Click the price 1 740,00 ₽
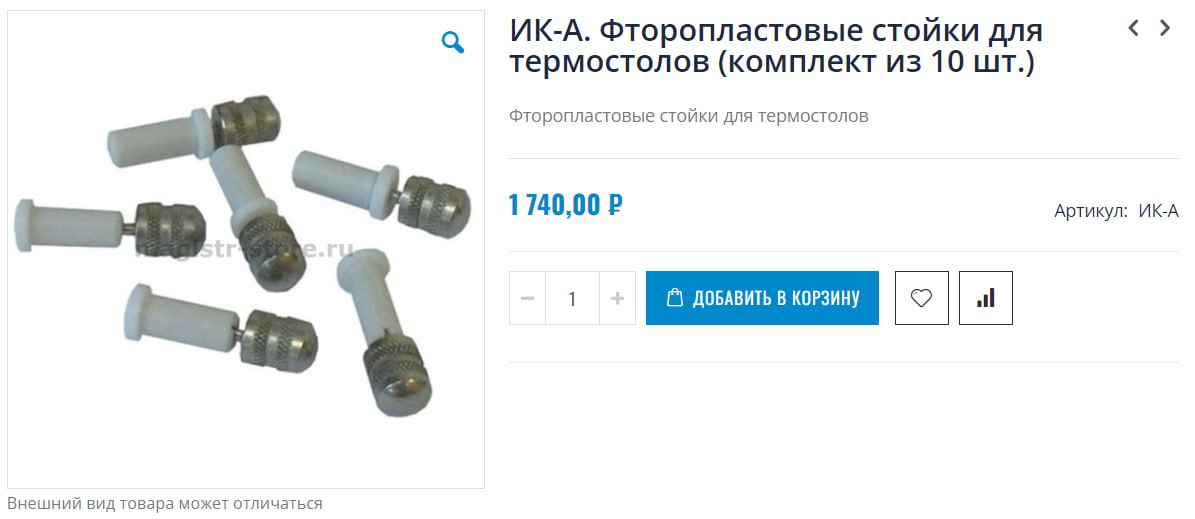The height and width of the screenshot is (519, 1195). coord(565,204)
